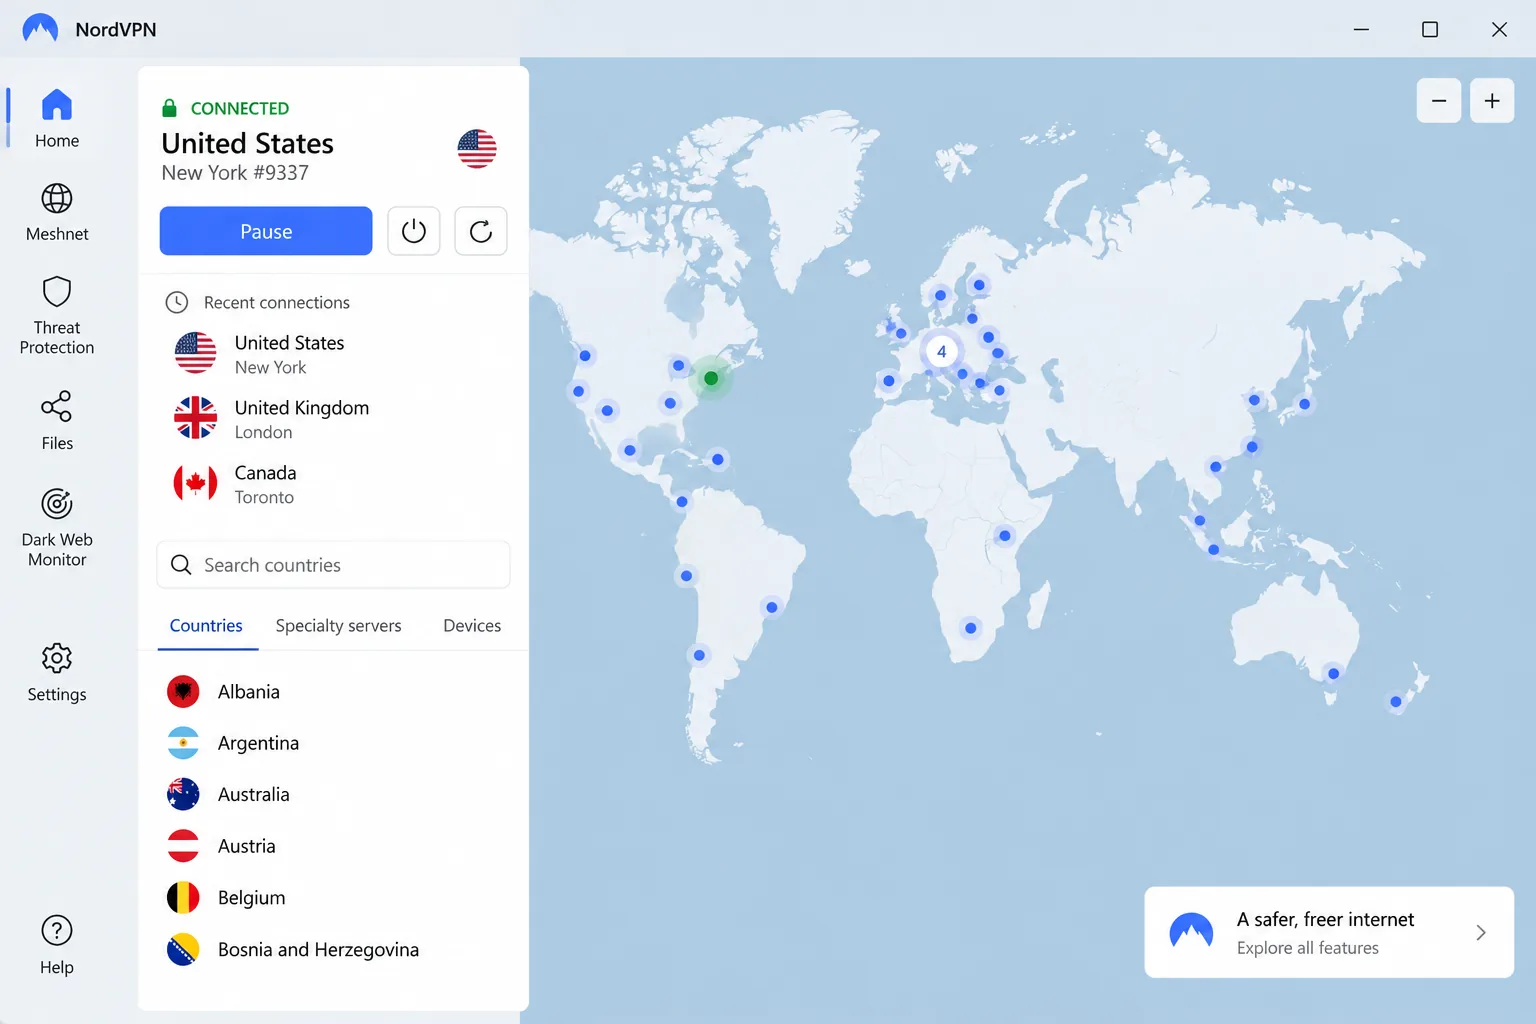The width and height of the screenshot is (1536, 1024).
Task: Open the Files sharing icon
Action: tap(57, 406)
